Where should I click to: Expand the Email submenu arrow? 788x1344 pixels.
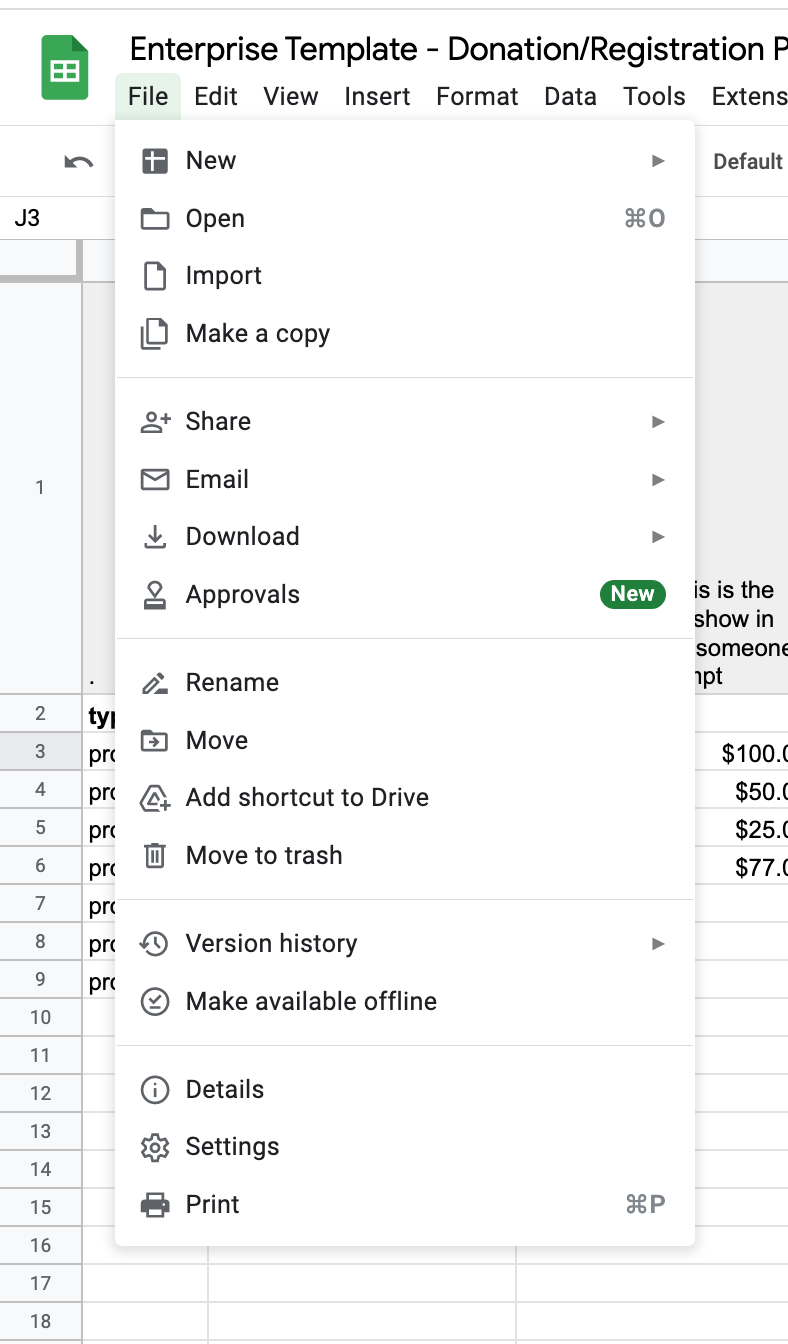(x=658, y=480)
